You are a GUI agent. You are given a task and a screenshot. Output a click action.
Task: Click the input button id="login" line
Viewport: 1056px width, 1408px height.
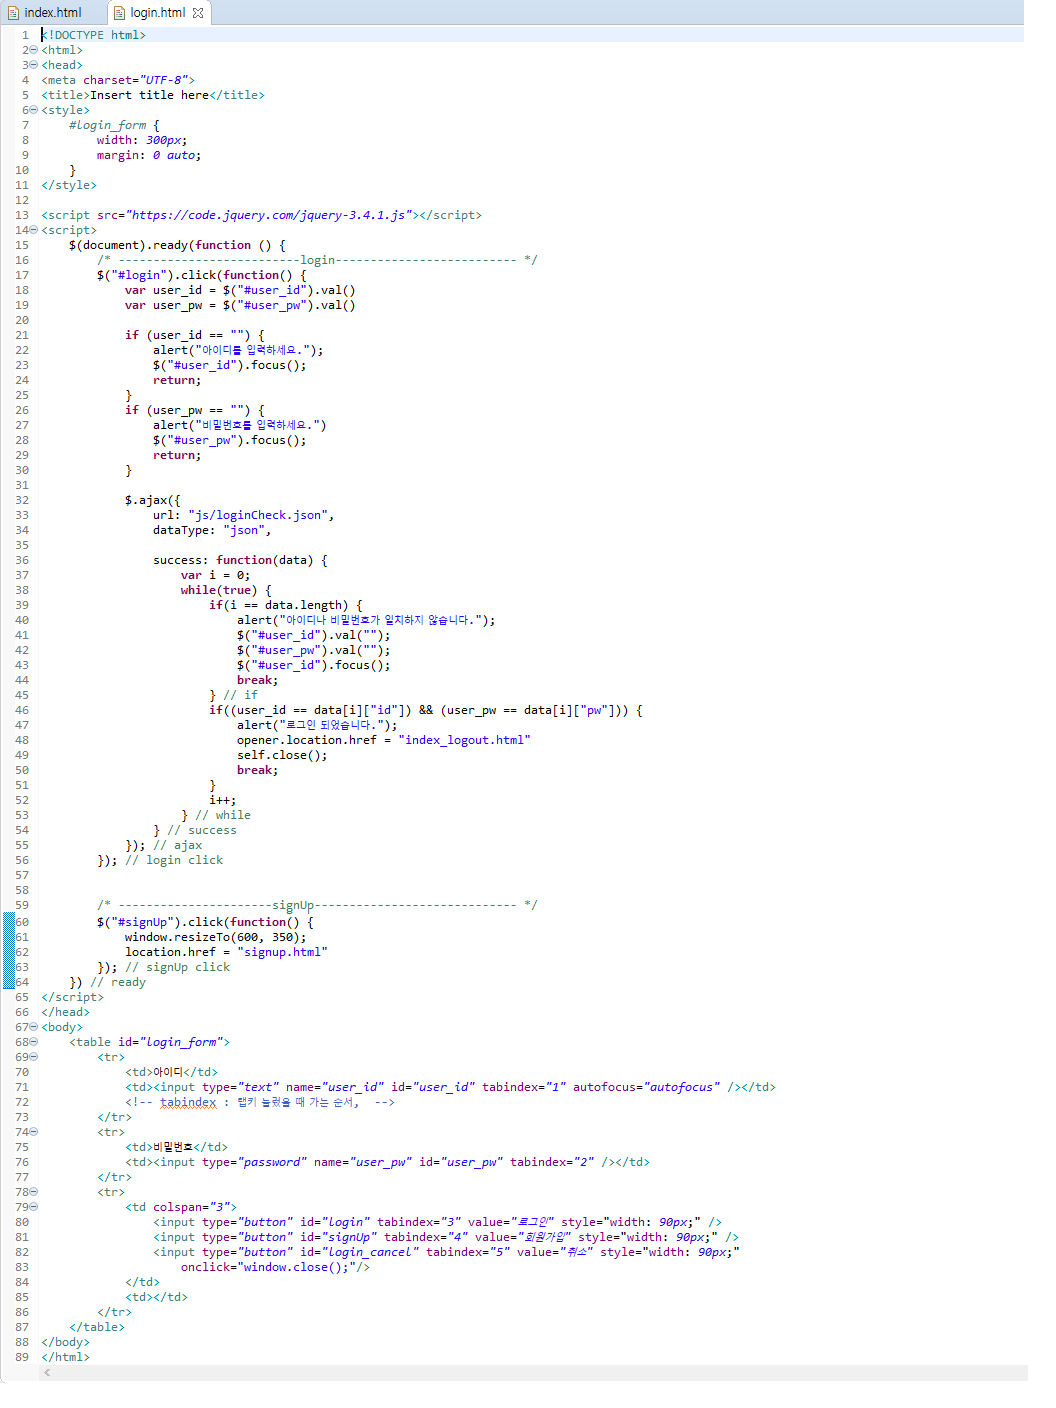click(x=437, y=1222)
